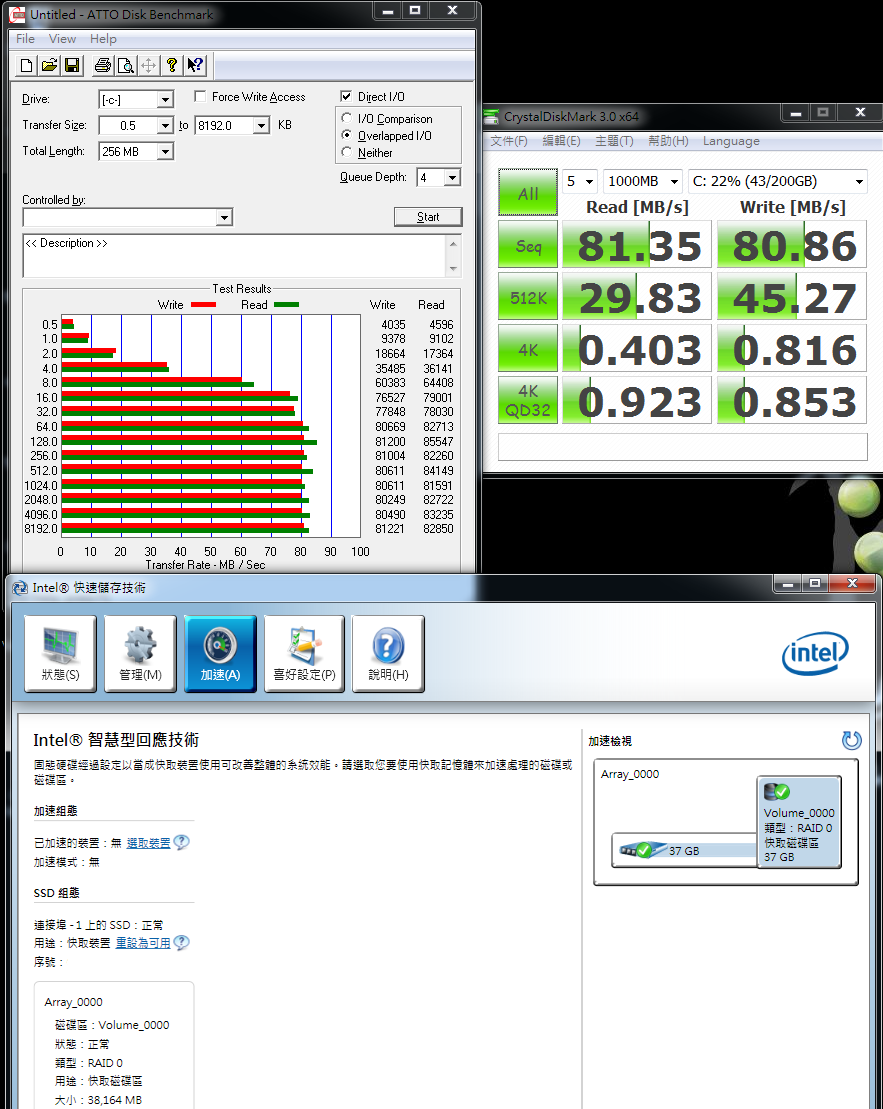
Task: Open a benchmark file via ATTO folder icon
Action: pyautogui.click(x=49, y=66)
